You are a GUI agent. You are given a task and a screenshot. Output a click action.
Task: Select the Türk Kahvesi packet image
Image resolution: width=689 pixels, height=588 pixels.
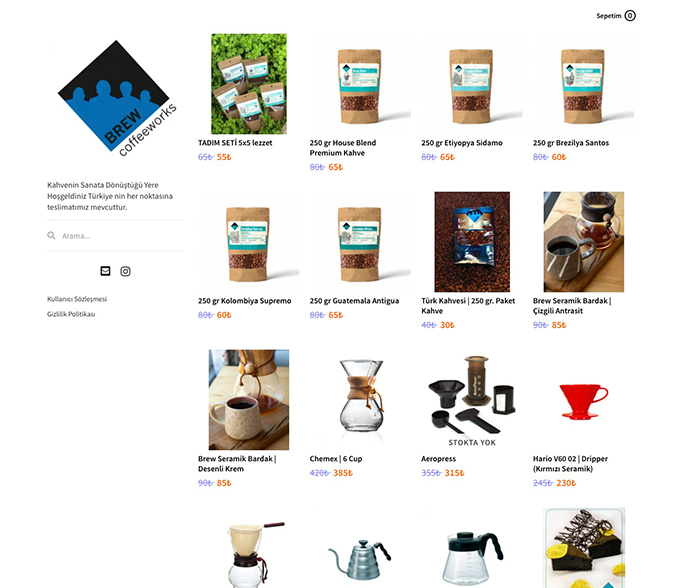pyautogui.click(x=472, y=242)
